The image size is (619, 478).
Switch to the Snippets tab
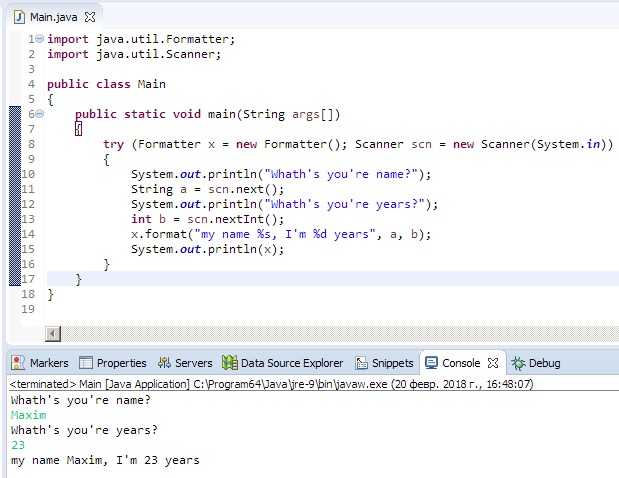point(384,363)
